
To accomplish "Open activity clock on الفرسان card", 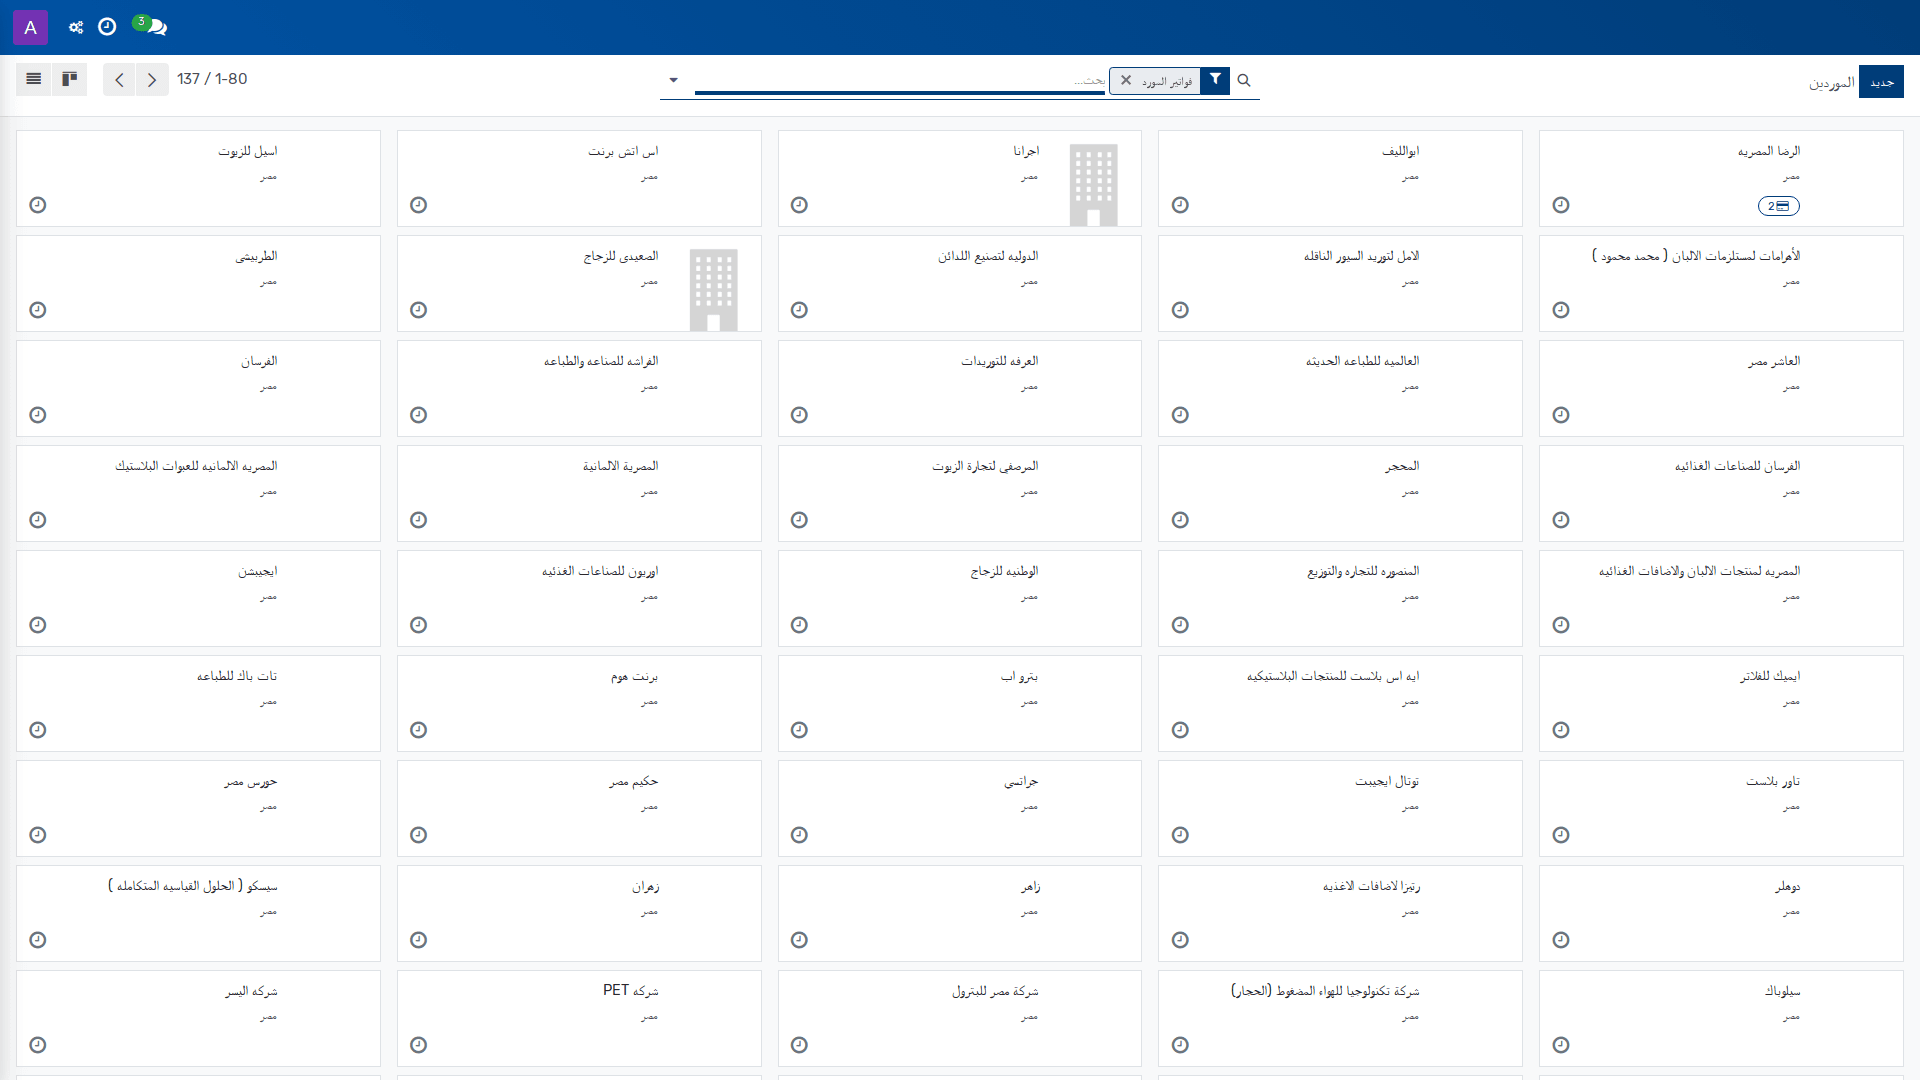I will pos(38,415).
